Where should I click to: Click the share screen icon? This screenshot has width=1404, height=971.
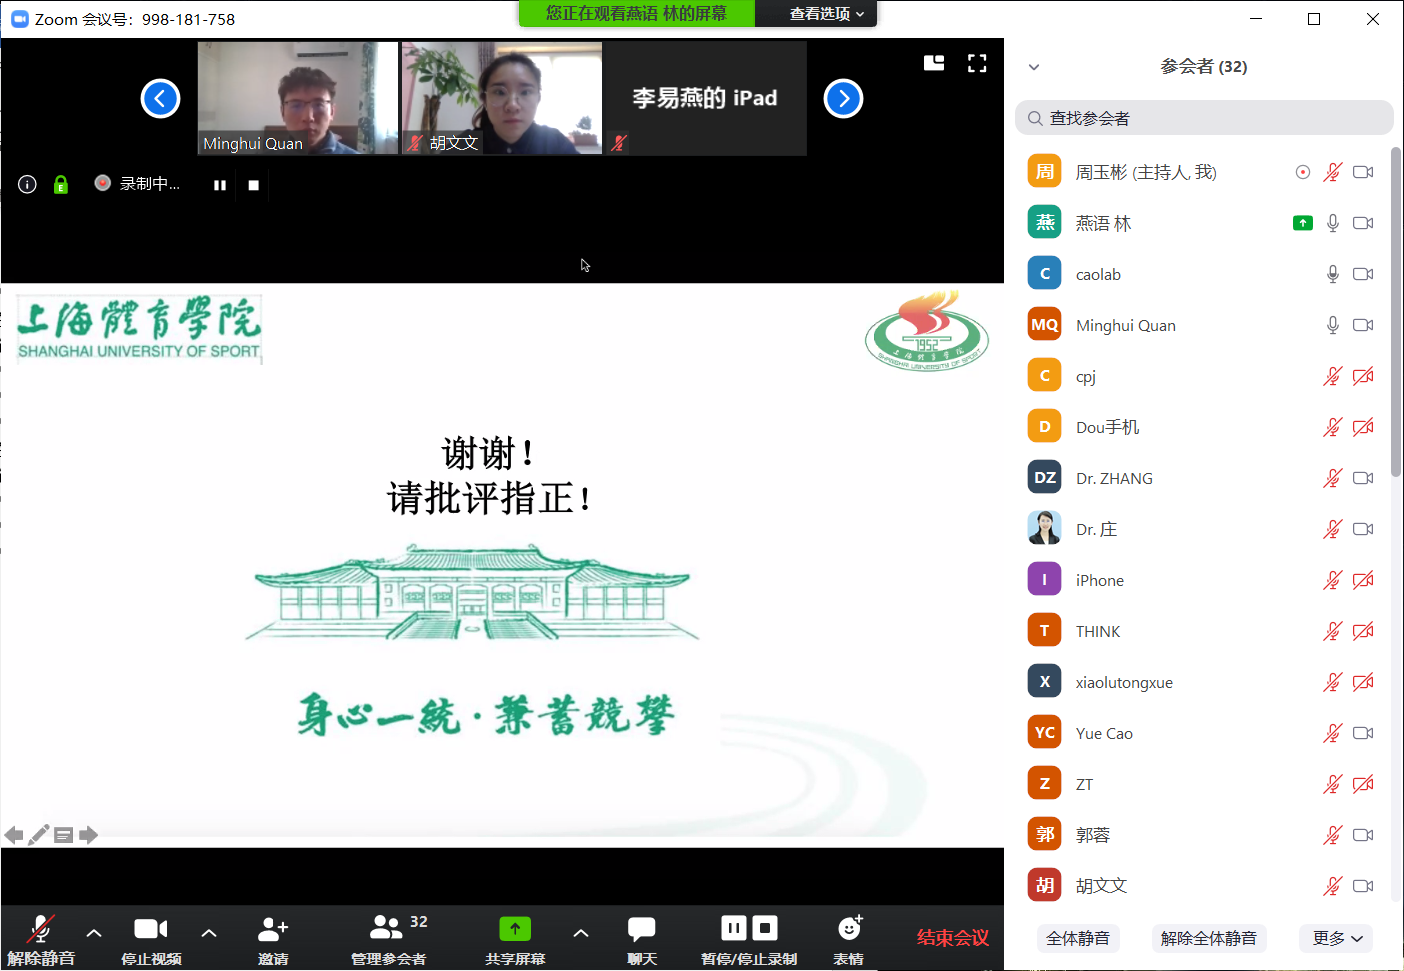pos(515,929)
